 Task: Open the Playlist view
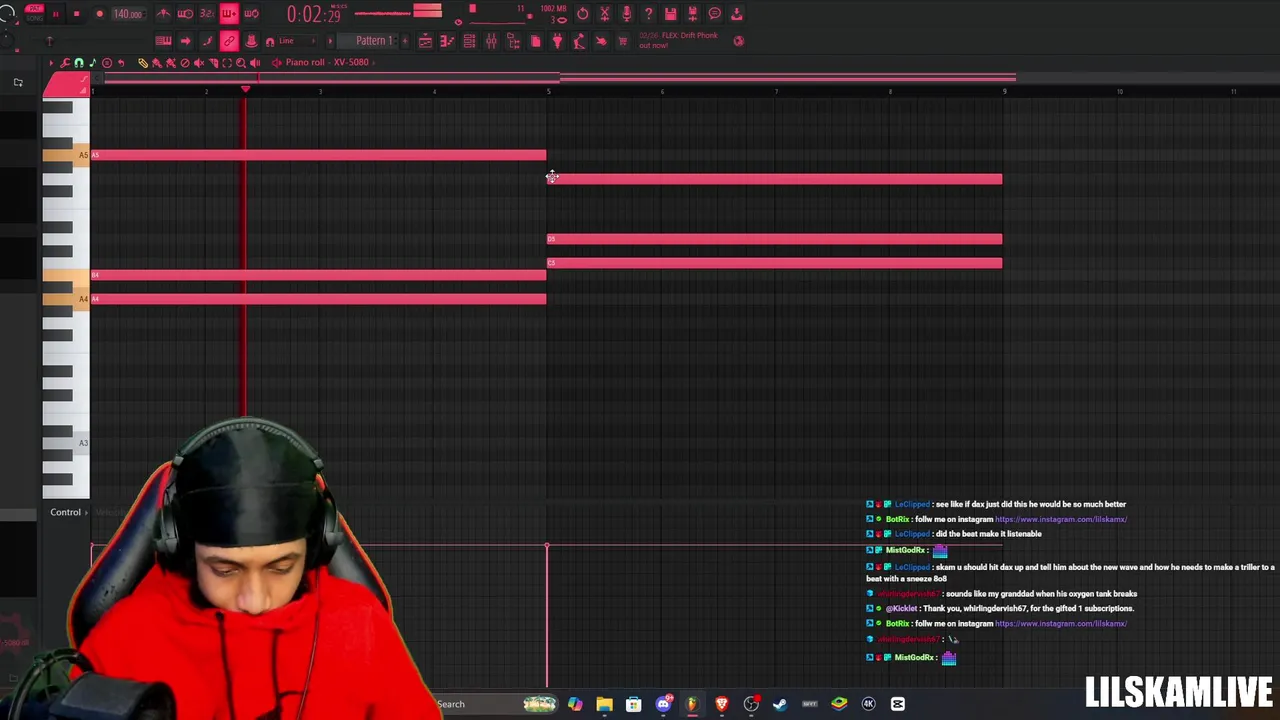click(x=425, y=41)
